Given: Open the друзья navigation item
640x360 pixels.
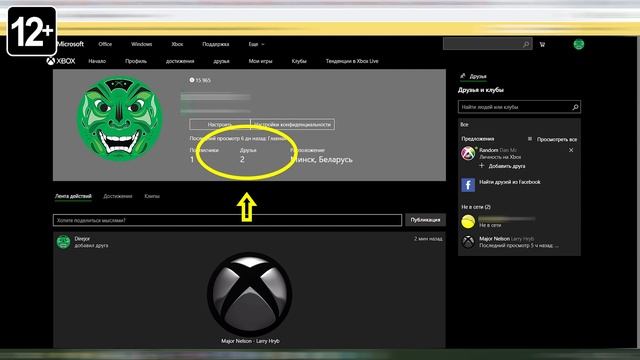Looking at the screenshot, I should [x=221, y=61].
